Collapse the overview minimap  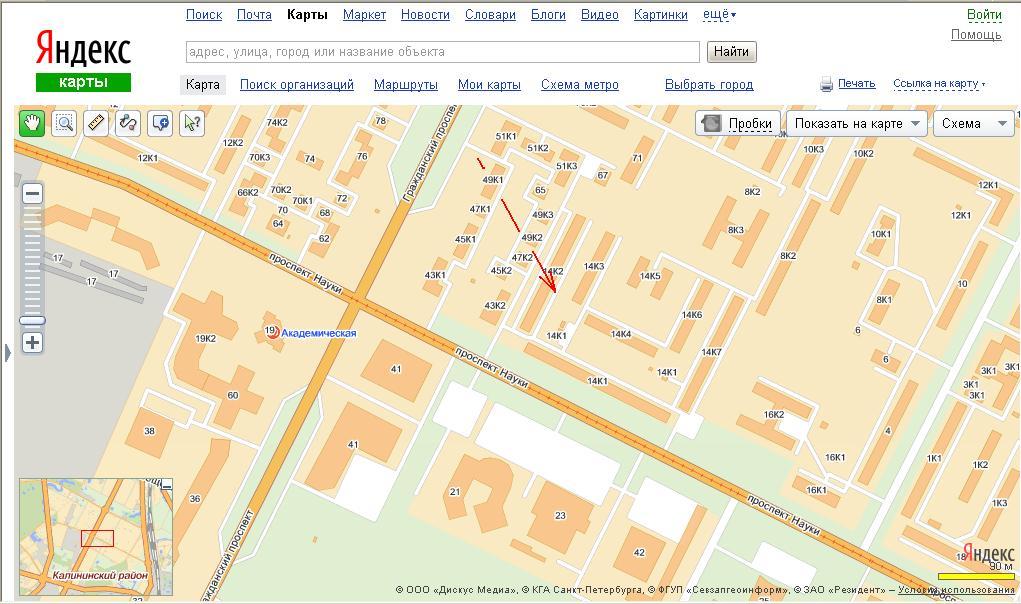pyautogui.click(x=167, y=485)
